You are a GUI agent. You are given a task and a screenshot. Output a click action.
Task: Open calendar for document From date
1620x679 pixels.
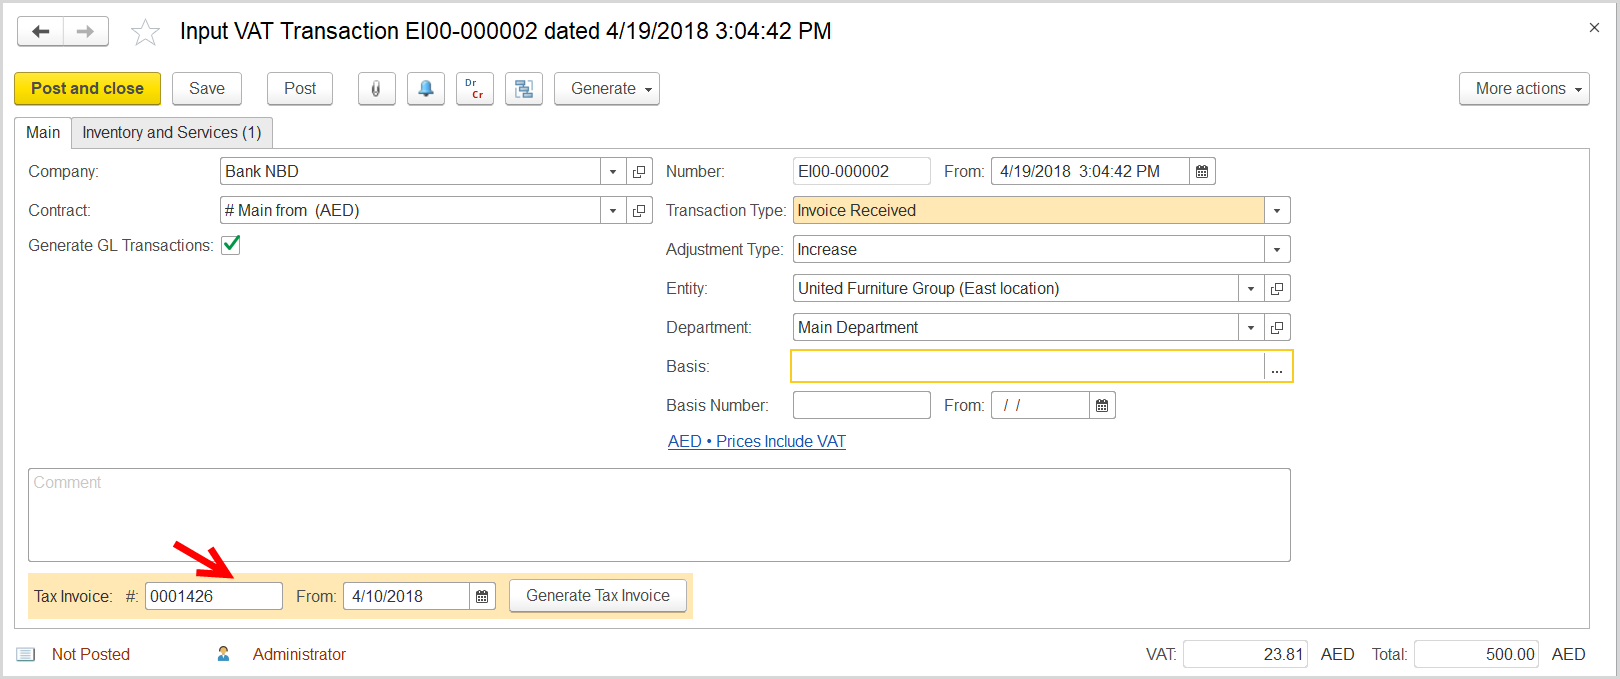(1202, 171)
